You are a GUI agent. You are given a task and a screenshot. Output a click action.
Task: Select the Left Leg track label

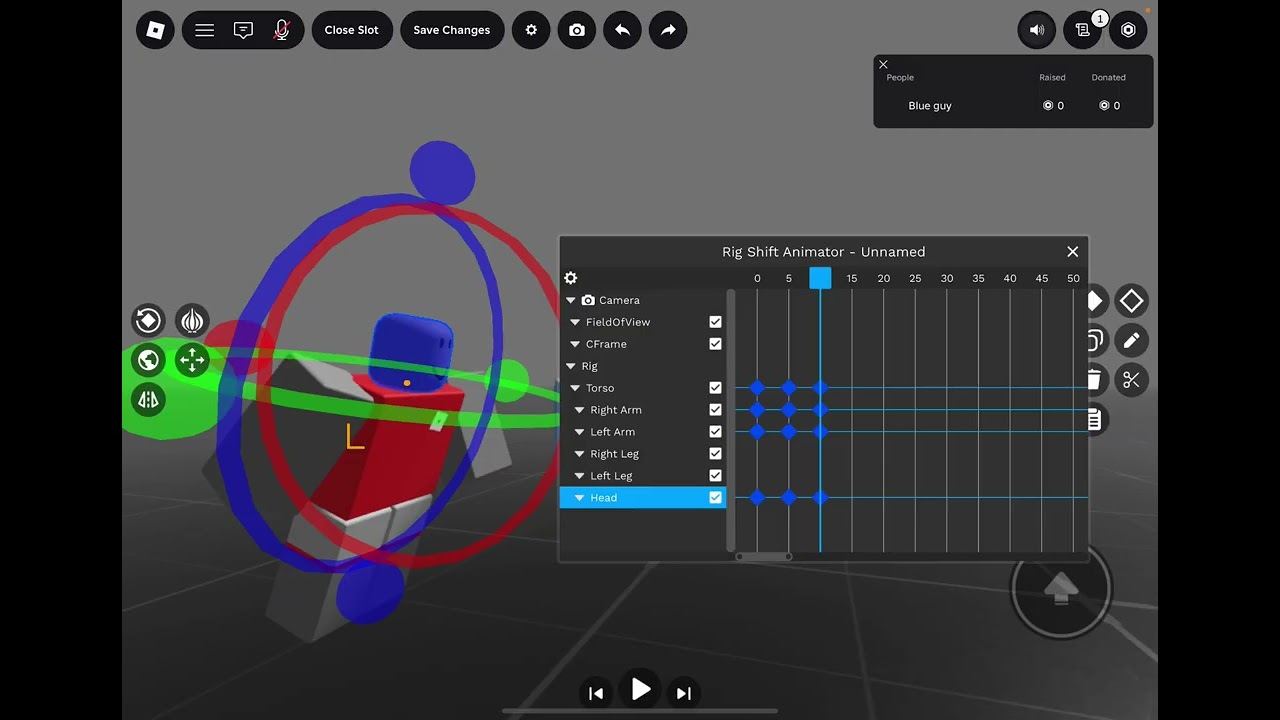(611, 476)
